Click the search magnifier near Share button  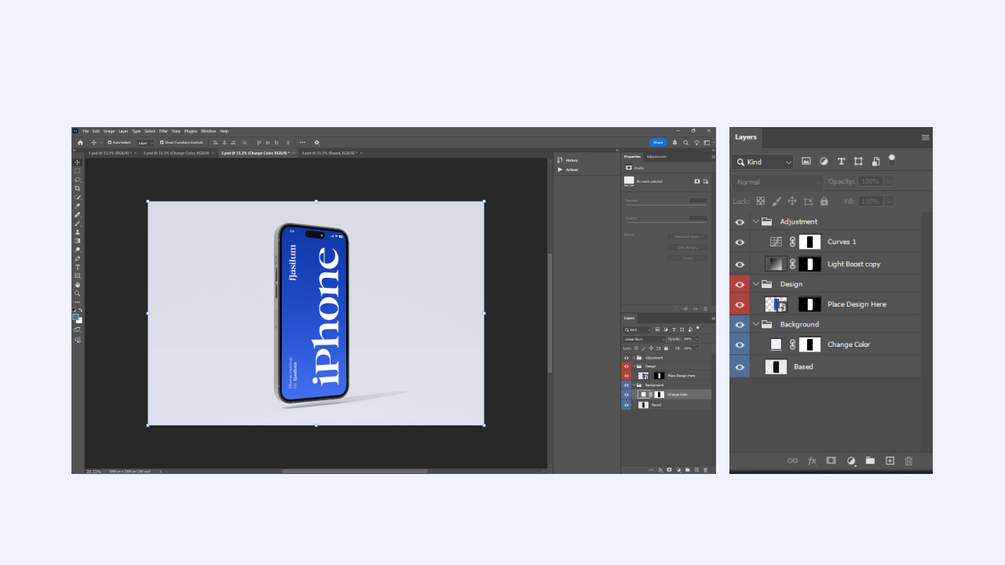(x=686, y=143)
